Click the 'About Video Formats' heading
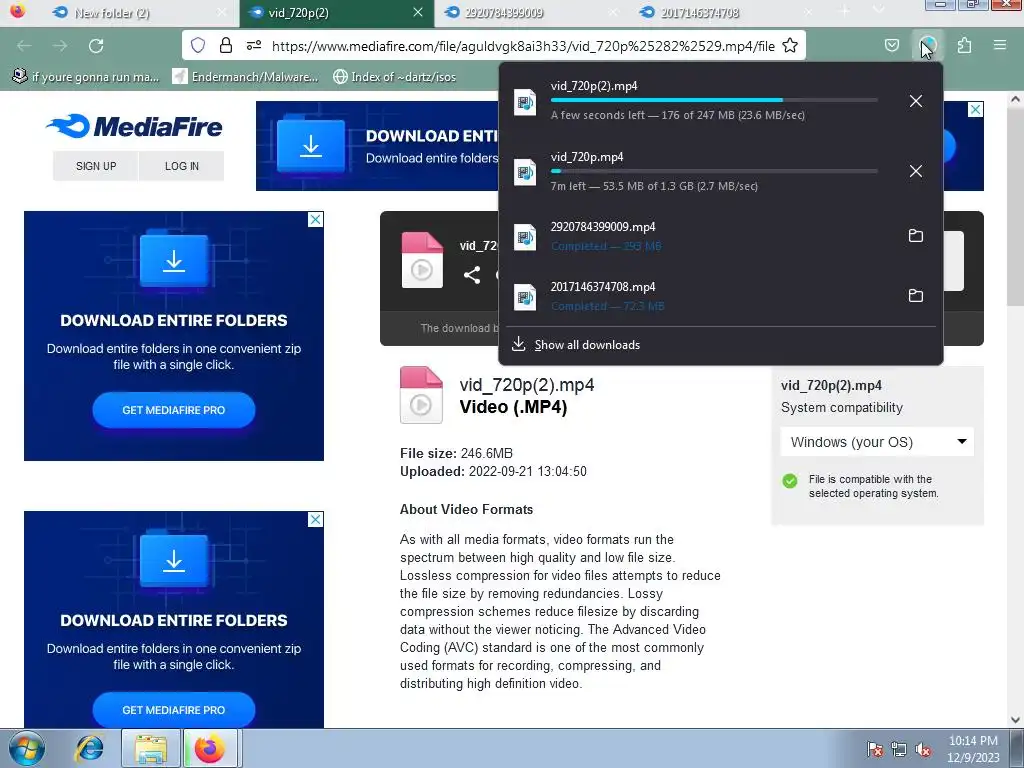Viewport: 1024px width, 768px height. tap(466, 509)
